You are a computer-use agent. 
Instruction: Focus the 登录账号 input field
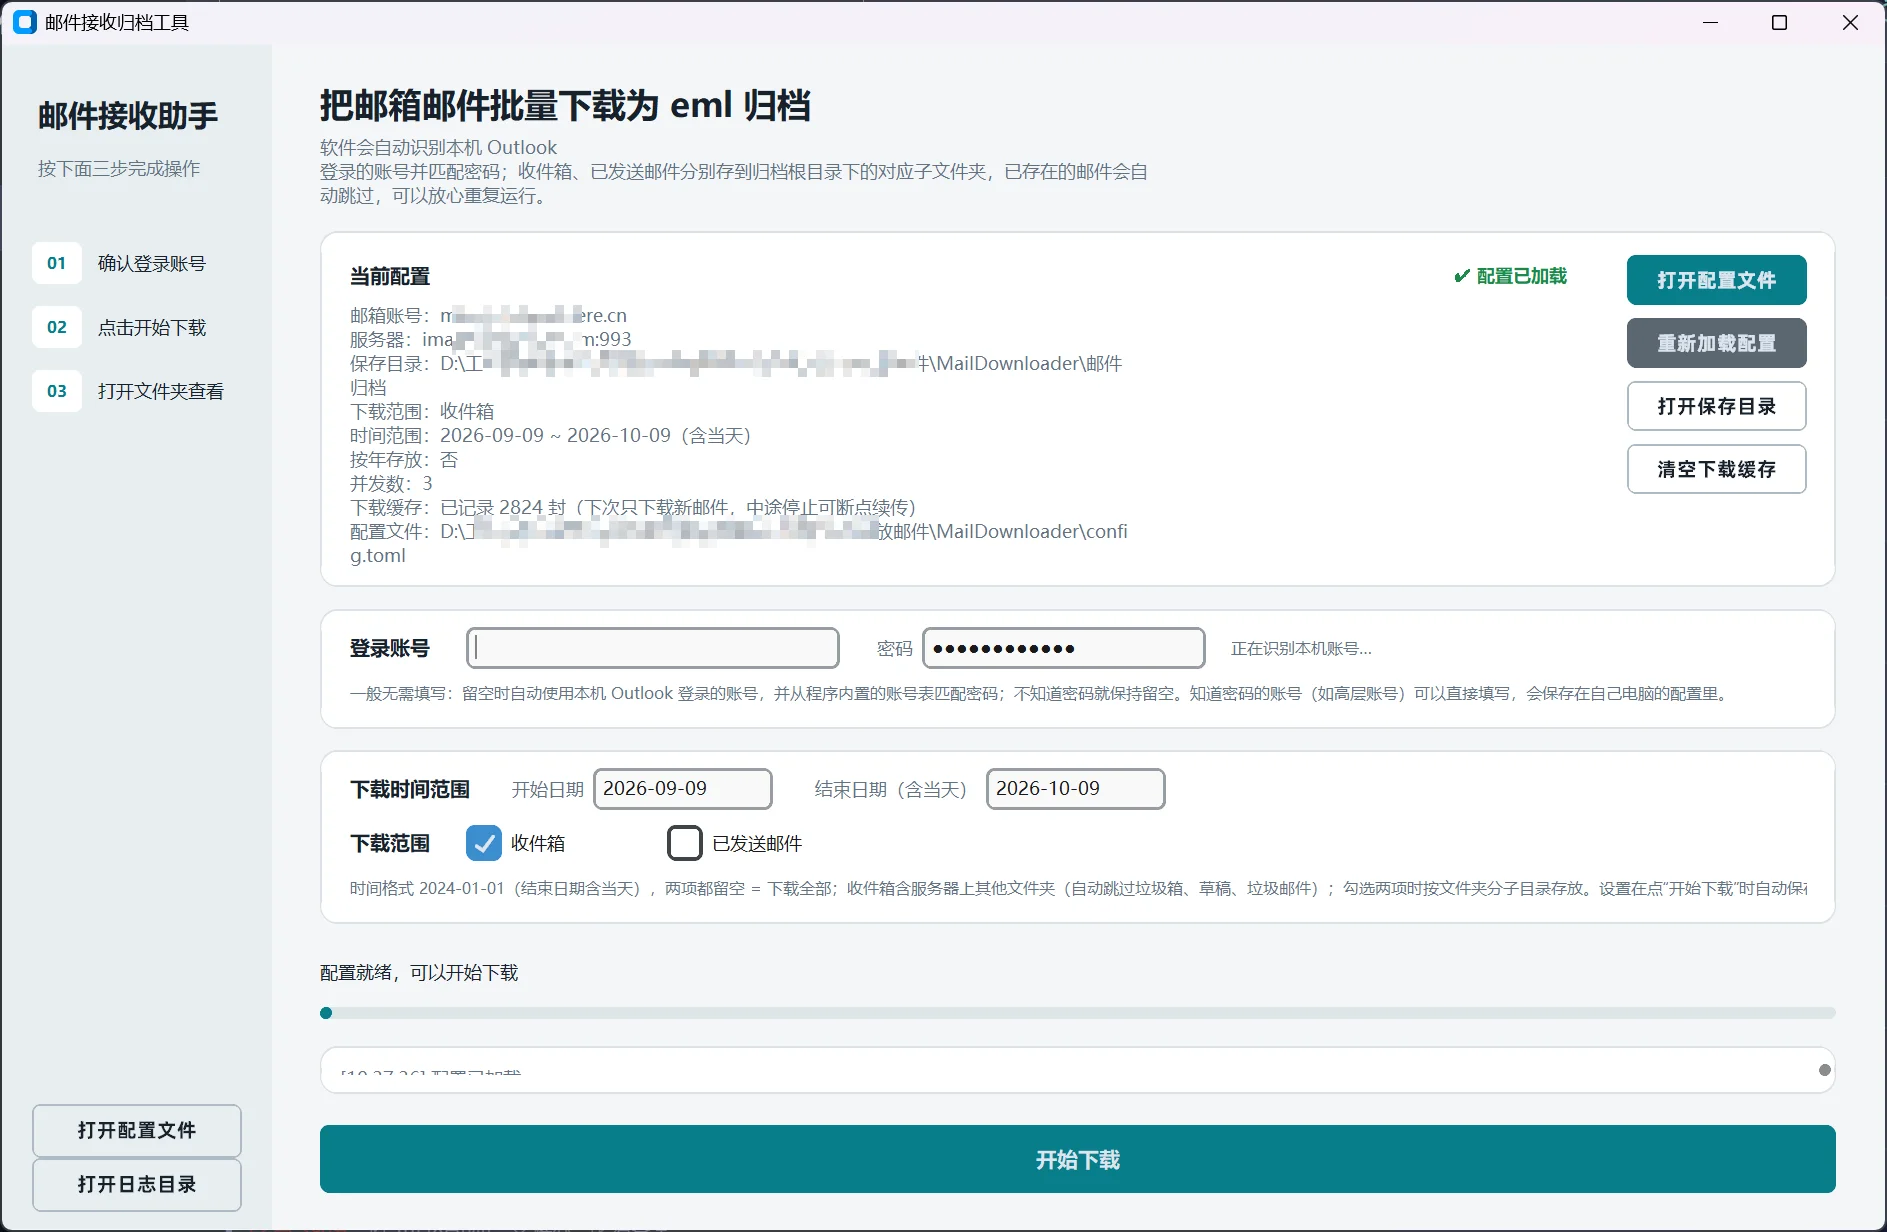pyautogui.click(x=653, y=648)
